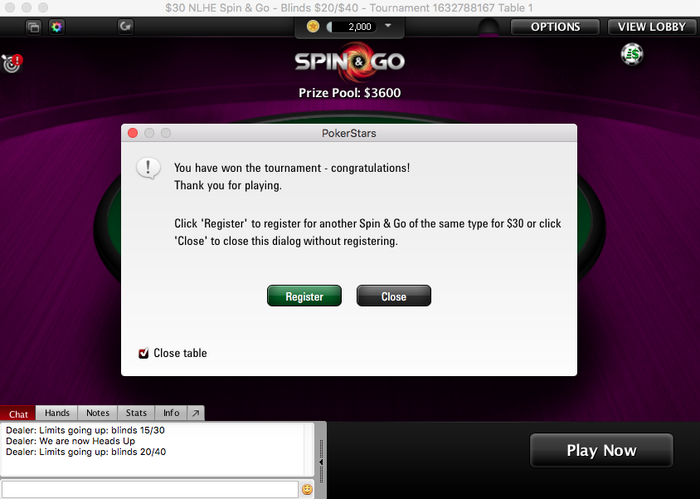Pop out the chat panel arrow icon
The width and height of the screenshot is (700, 499).
(x=196, y=413)
